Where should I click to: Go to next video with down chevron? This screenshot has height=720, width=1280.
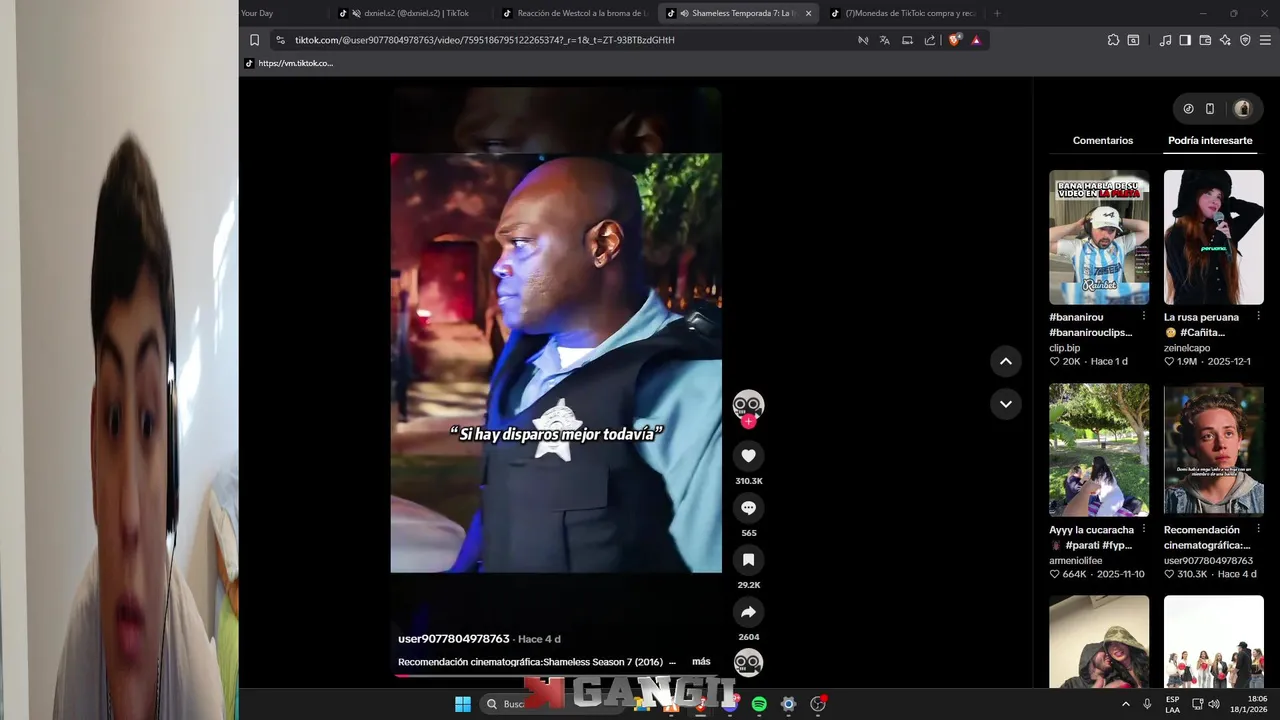pyautogui.click(x=1006, y=404)
